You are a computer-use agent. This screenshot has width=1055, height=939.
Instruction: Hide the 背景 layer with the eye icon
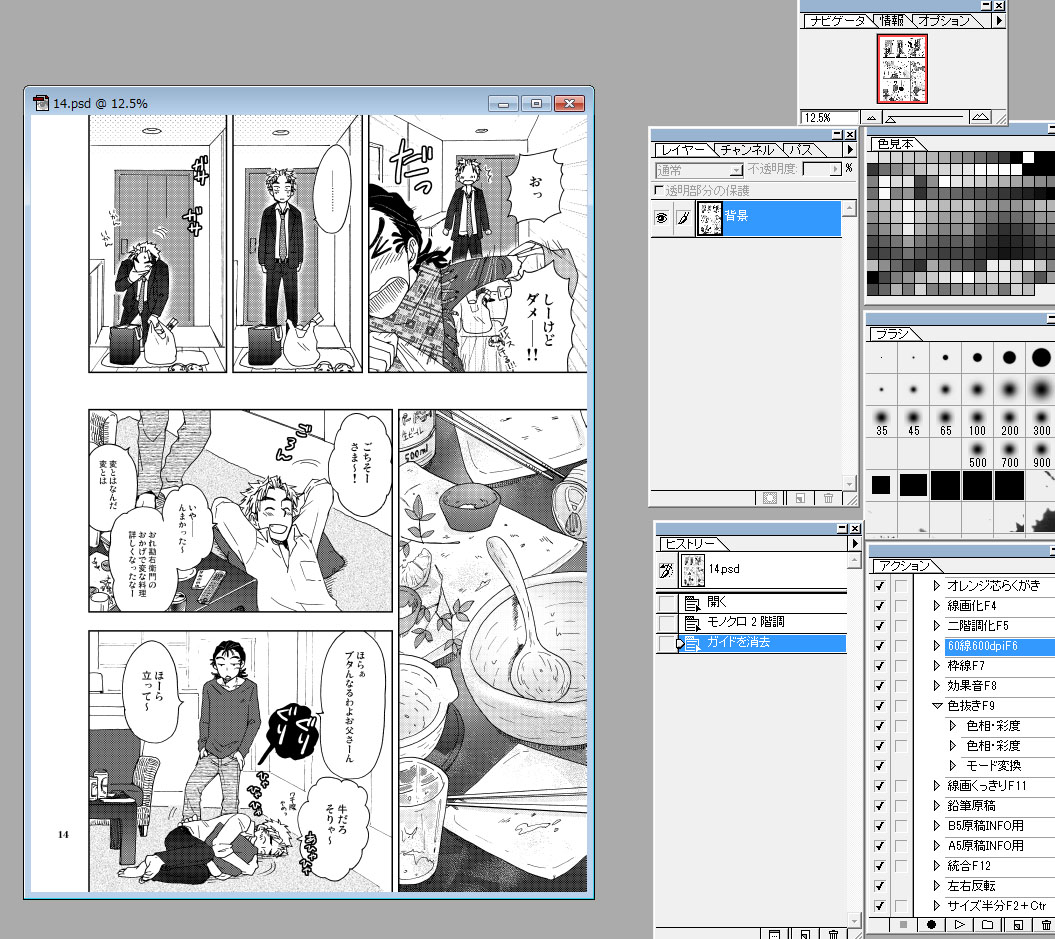(661, 218)
